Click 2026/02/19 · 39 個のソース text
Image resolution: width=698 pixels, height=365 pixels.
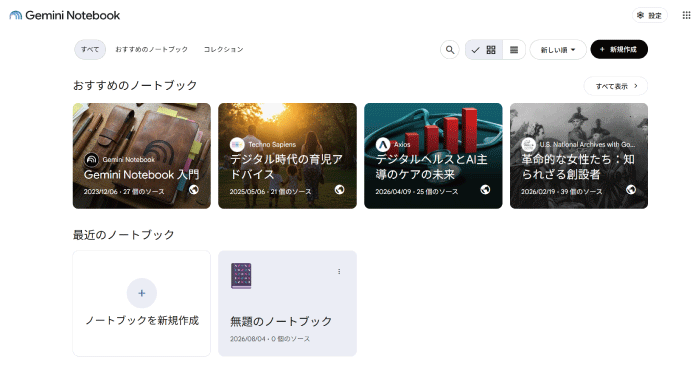pos(561,192)
